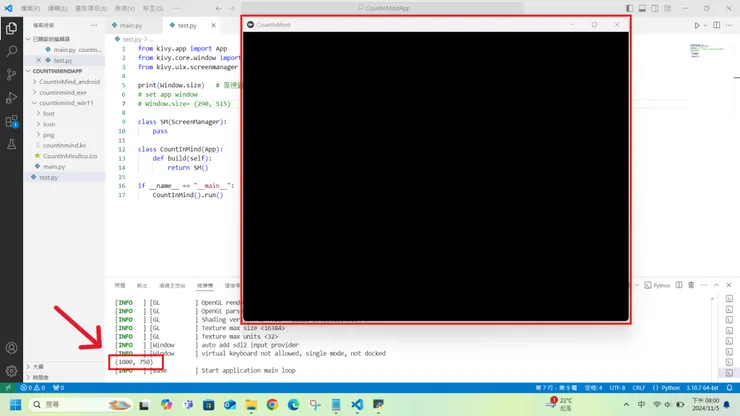Collapse the open editors section
The image size is (740, 416).
[51, 39]
